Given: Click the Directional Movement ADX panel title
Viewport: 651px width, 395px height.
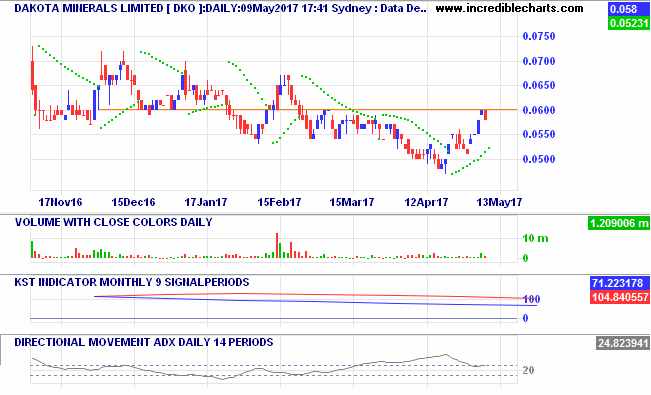Looking at the screenshot, I should (144, 342).
